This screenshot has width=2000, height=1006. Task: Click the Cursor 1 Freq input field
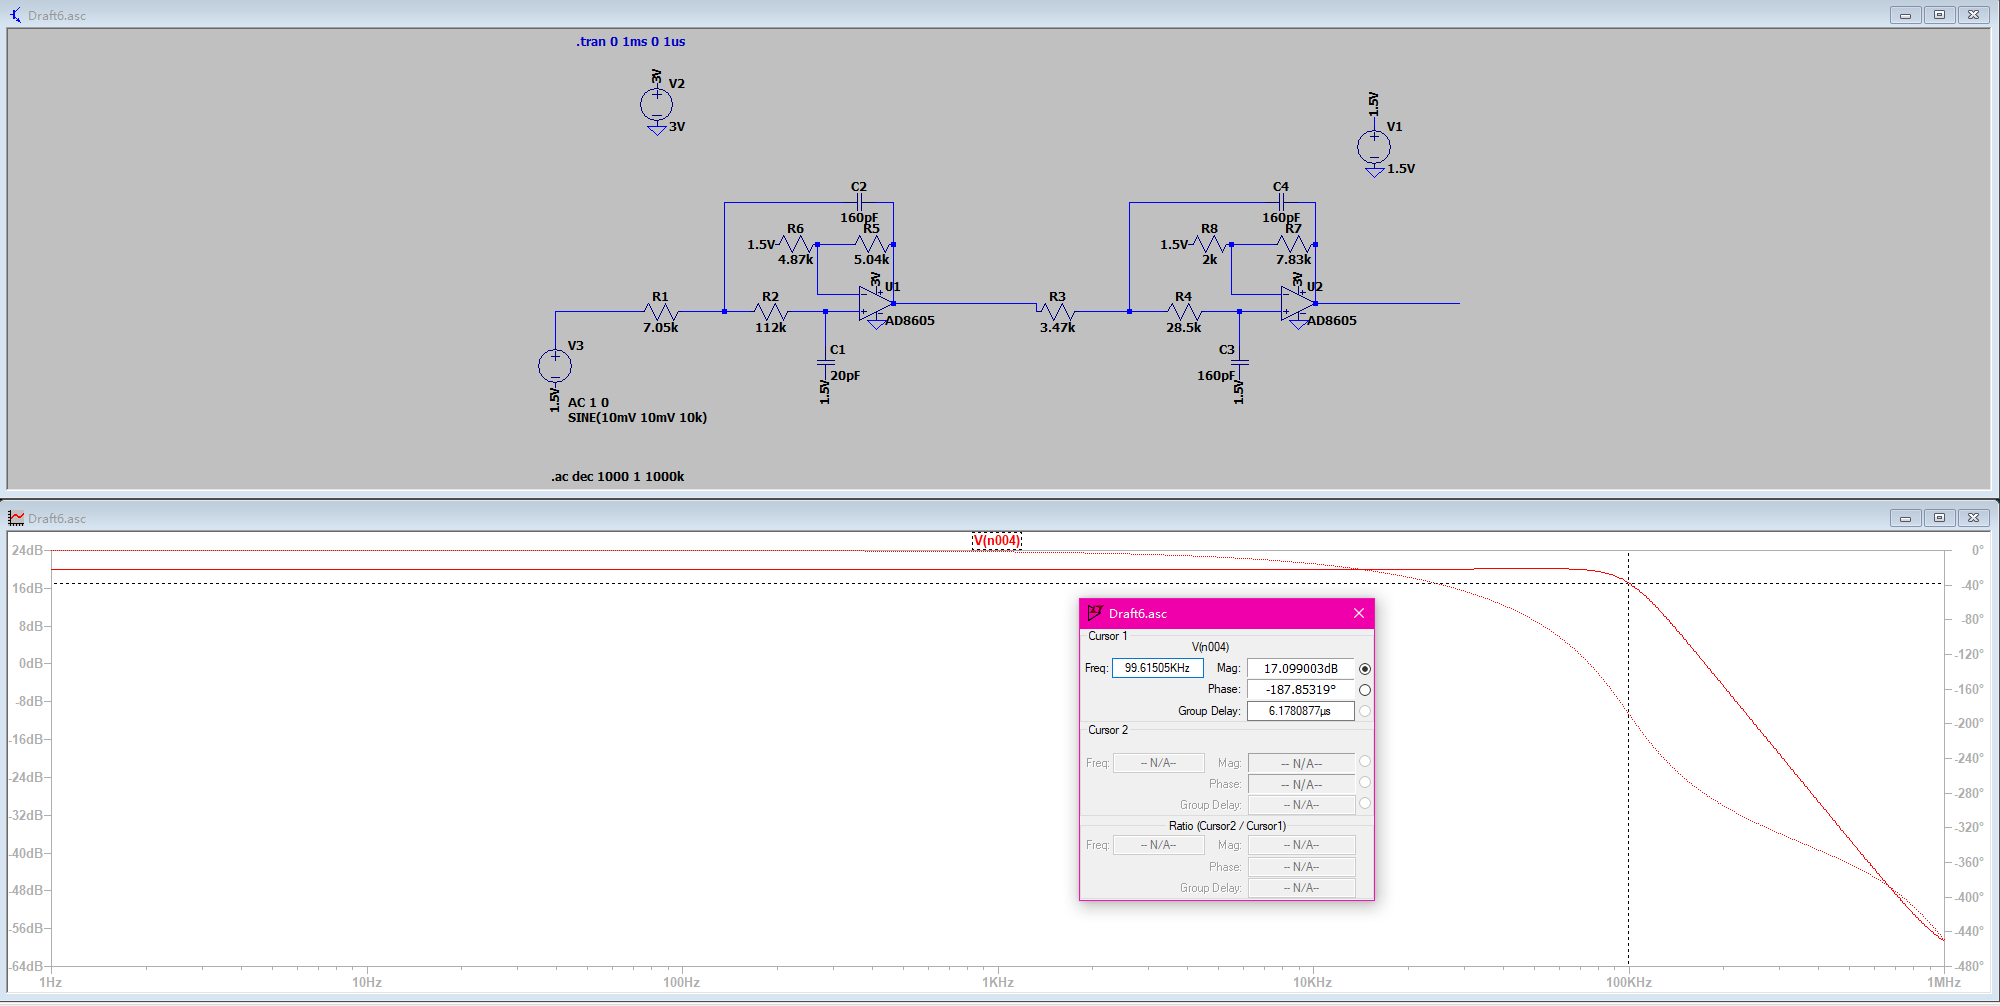(1157, 668)
